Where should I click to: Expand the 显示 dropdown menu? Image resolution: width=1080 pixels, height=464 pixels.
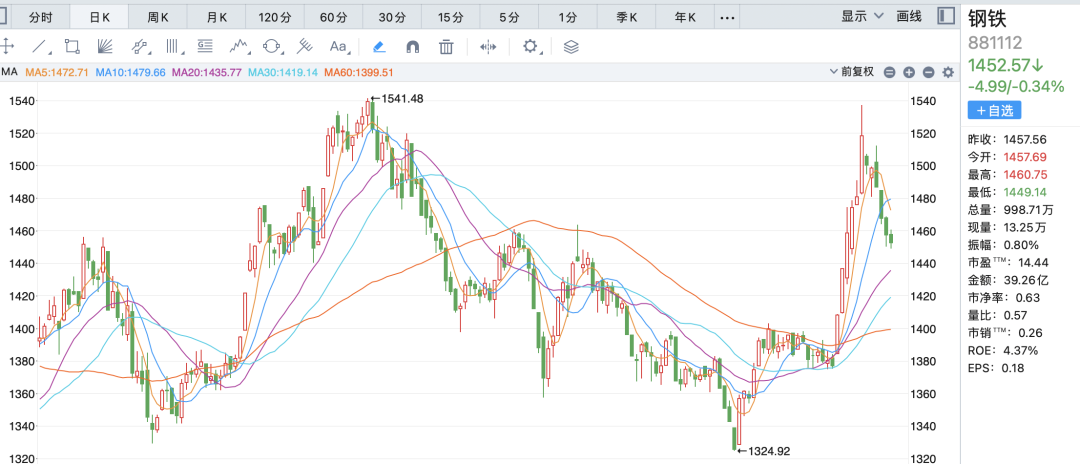862,17
